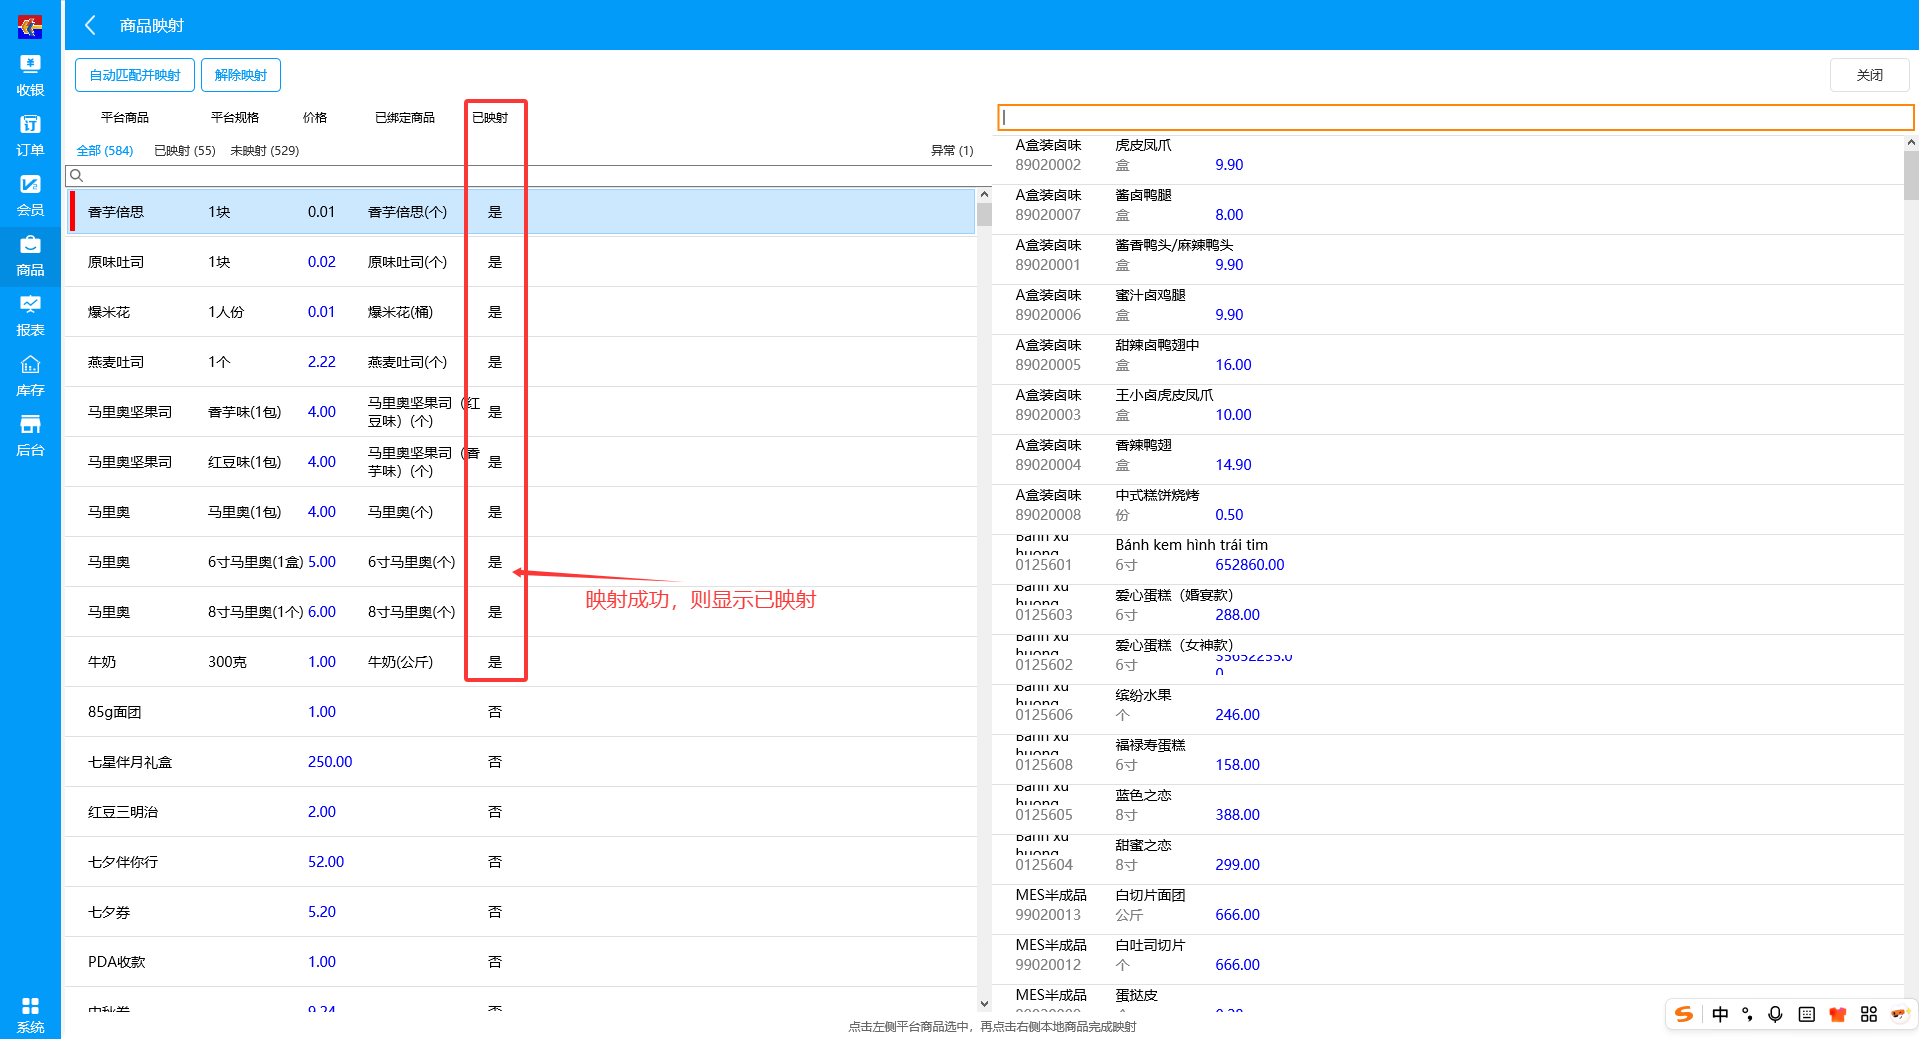The width and height of the screenshot is (1919, 1039).
Task: Open the IME toolbox grid icon
Action: coord(1868,1014)
